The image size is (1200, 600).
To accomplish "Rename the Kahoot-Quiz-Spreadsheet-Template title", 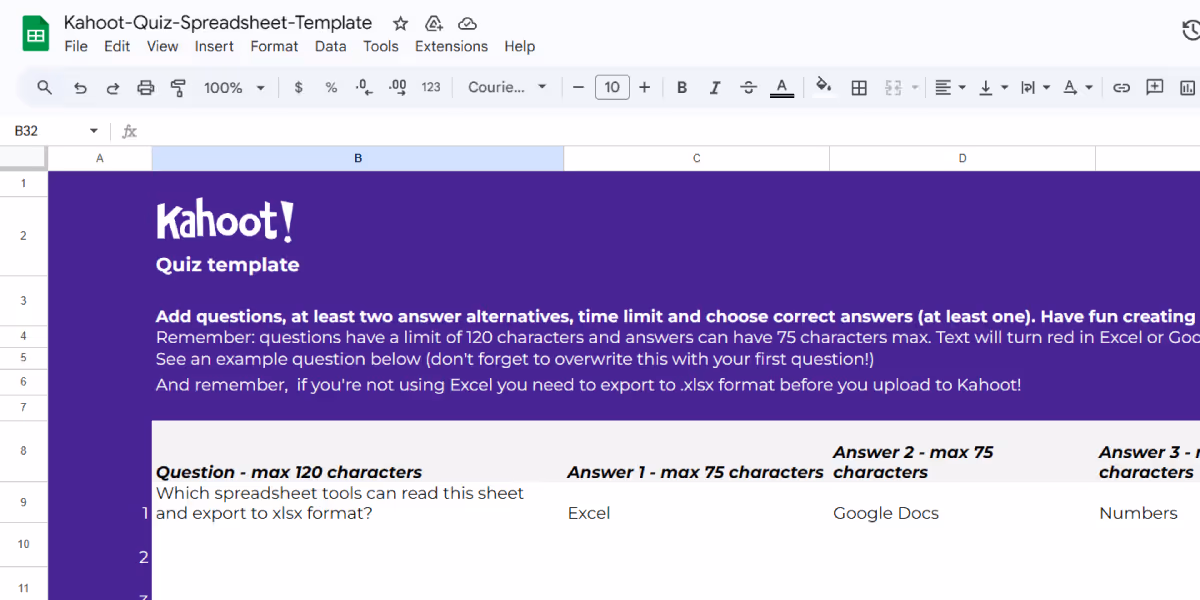I will pyautogui.click(x=218, y=23).
